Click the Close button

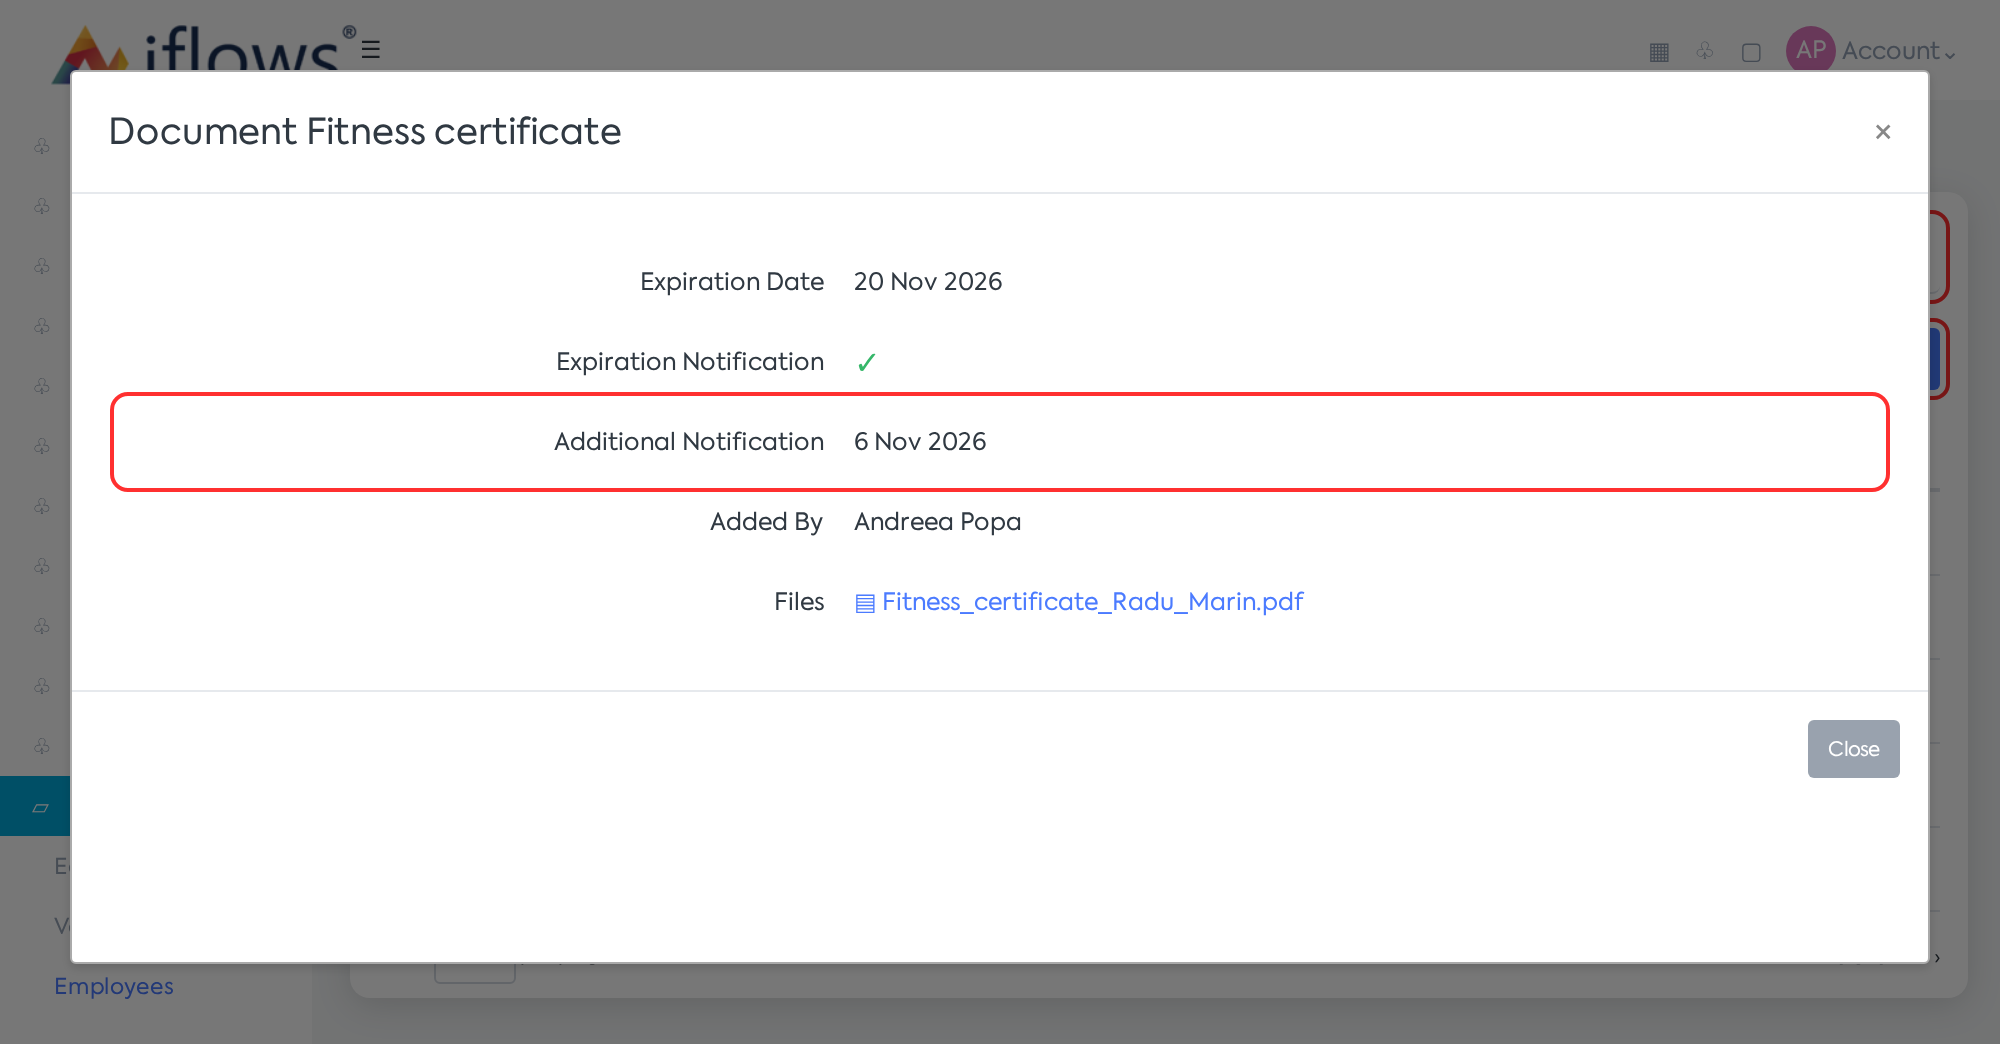click(x=1853, y=749)
